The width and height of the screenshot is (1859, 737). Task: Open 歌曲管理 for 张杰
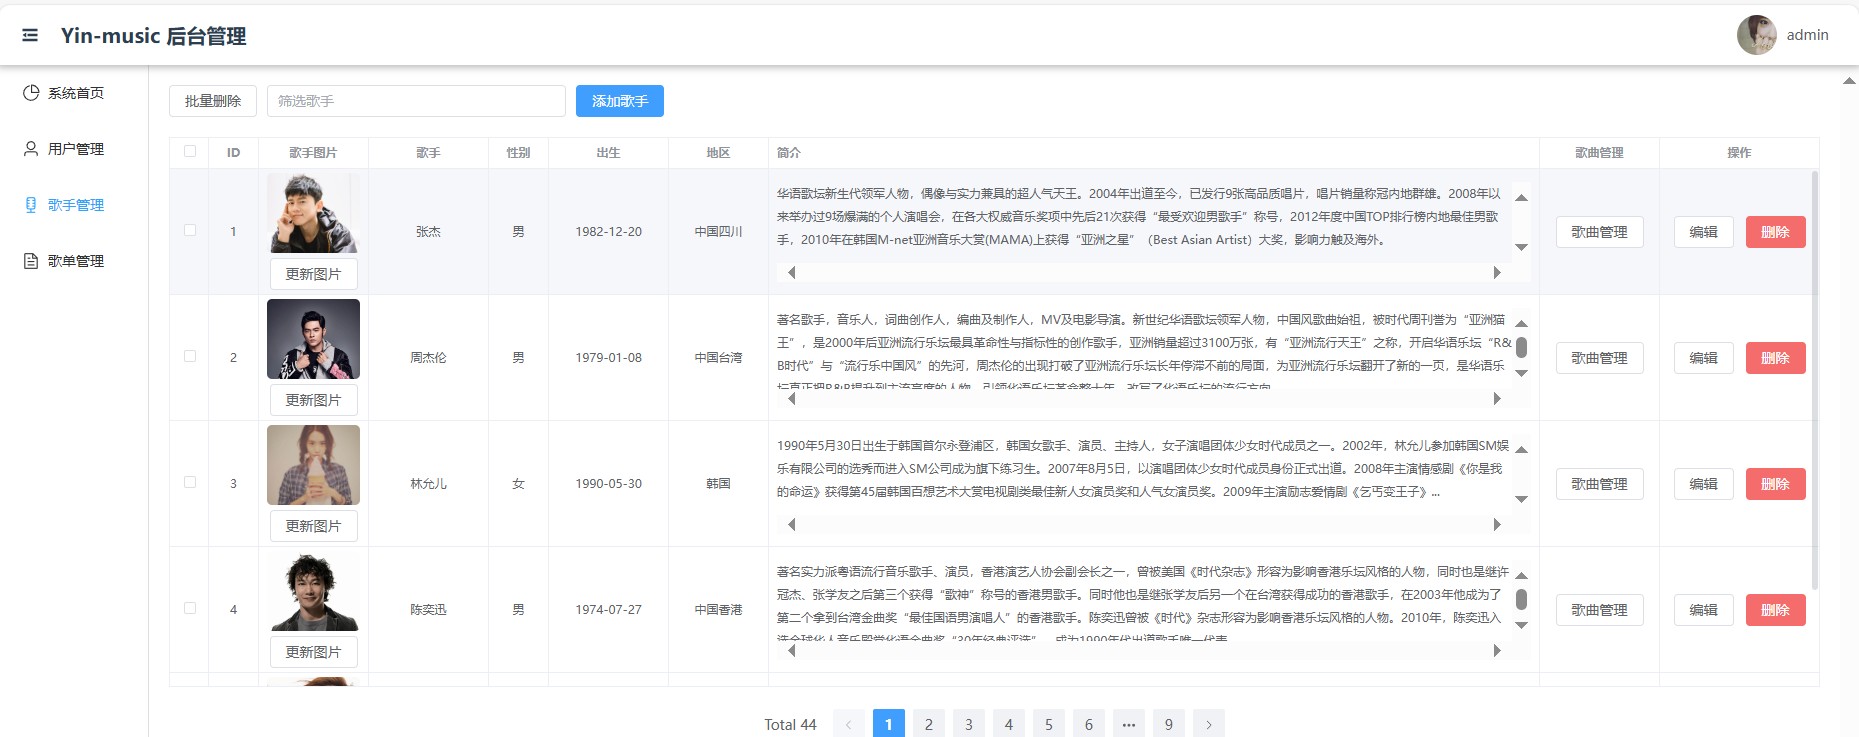click(x=1600, y=232)
